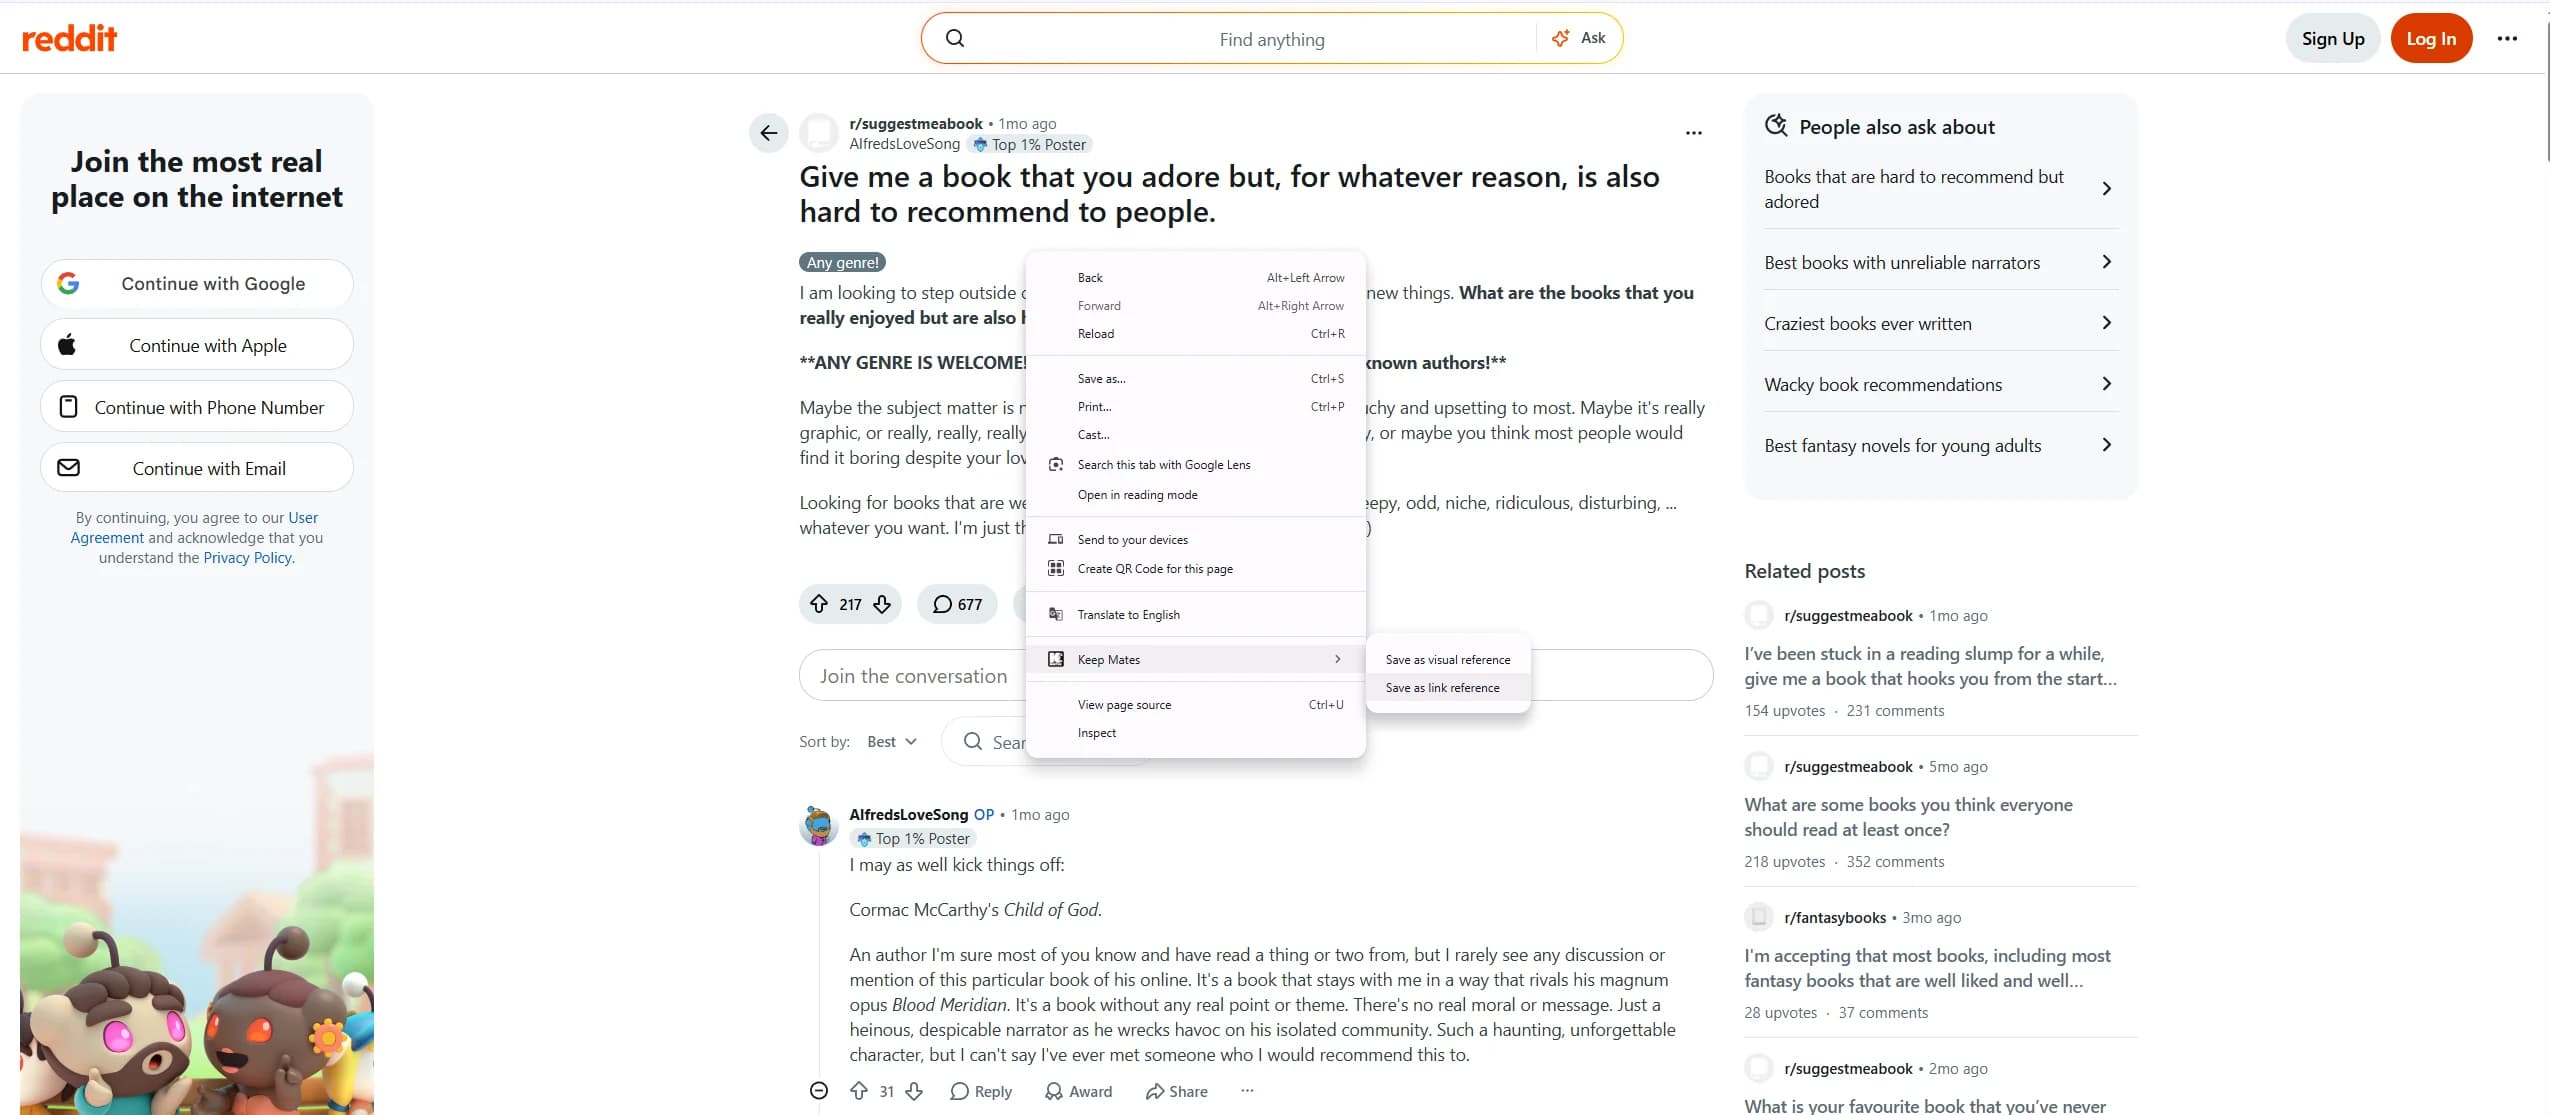Reply to the AlfredsLoveSong comment
The height and width of the screenshot is (1115, 2550).
[981, 1091]
